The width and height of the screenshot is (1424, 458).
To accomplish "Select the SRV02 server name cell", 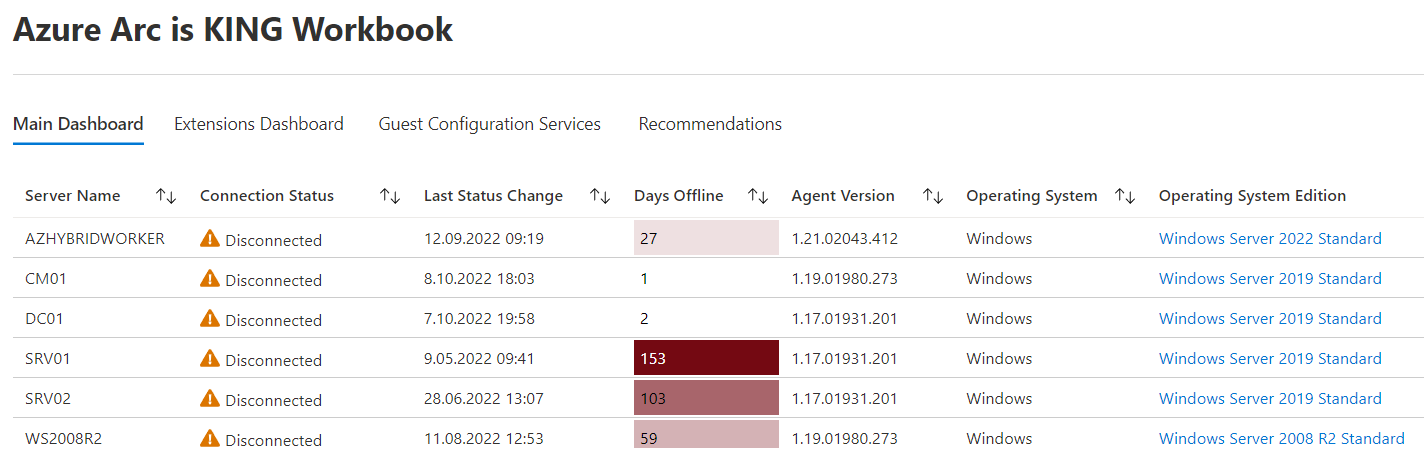I will [x=48, y=399].
